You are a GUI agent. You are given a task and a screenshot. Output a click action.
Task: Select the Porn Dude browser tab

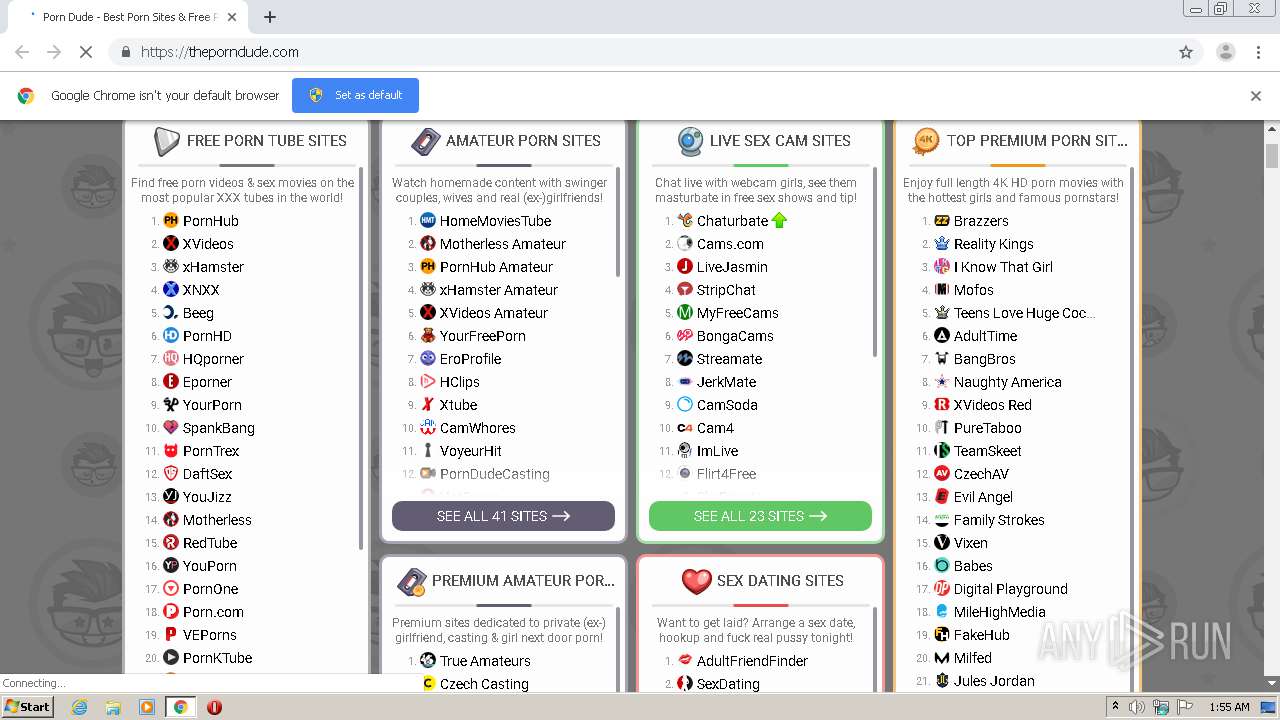[x=128, y=17]
